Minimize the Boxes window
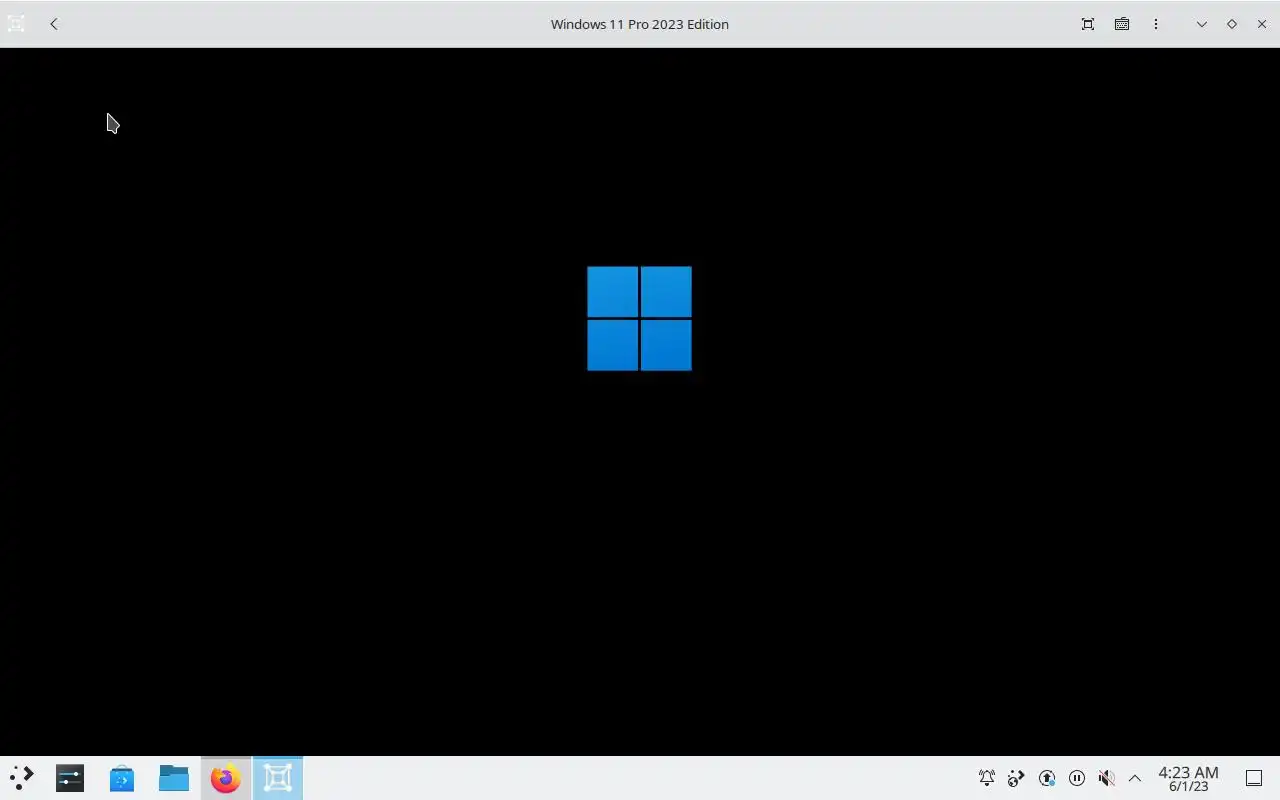This screenshot has width=1280, height=800. (1202, 24)
